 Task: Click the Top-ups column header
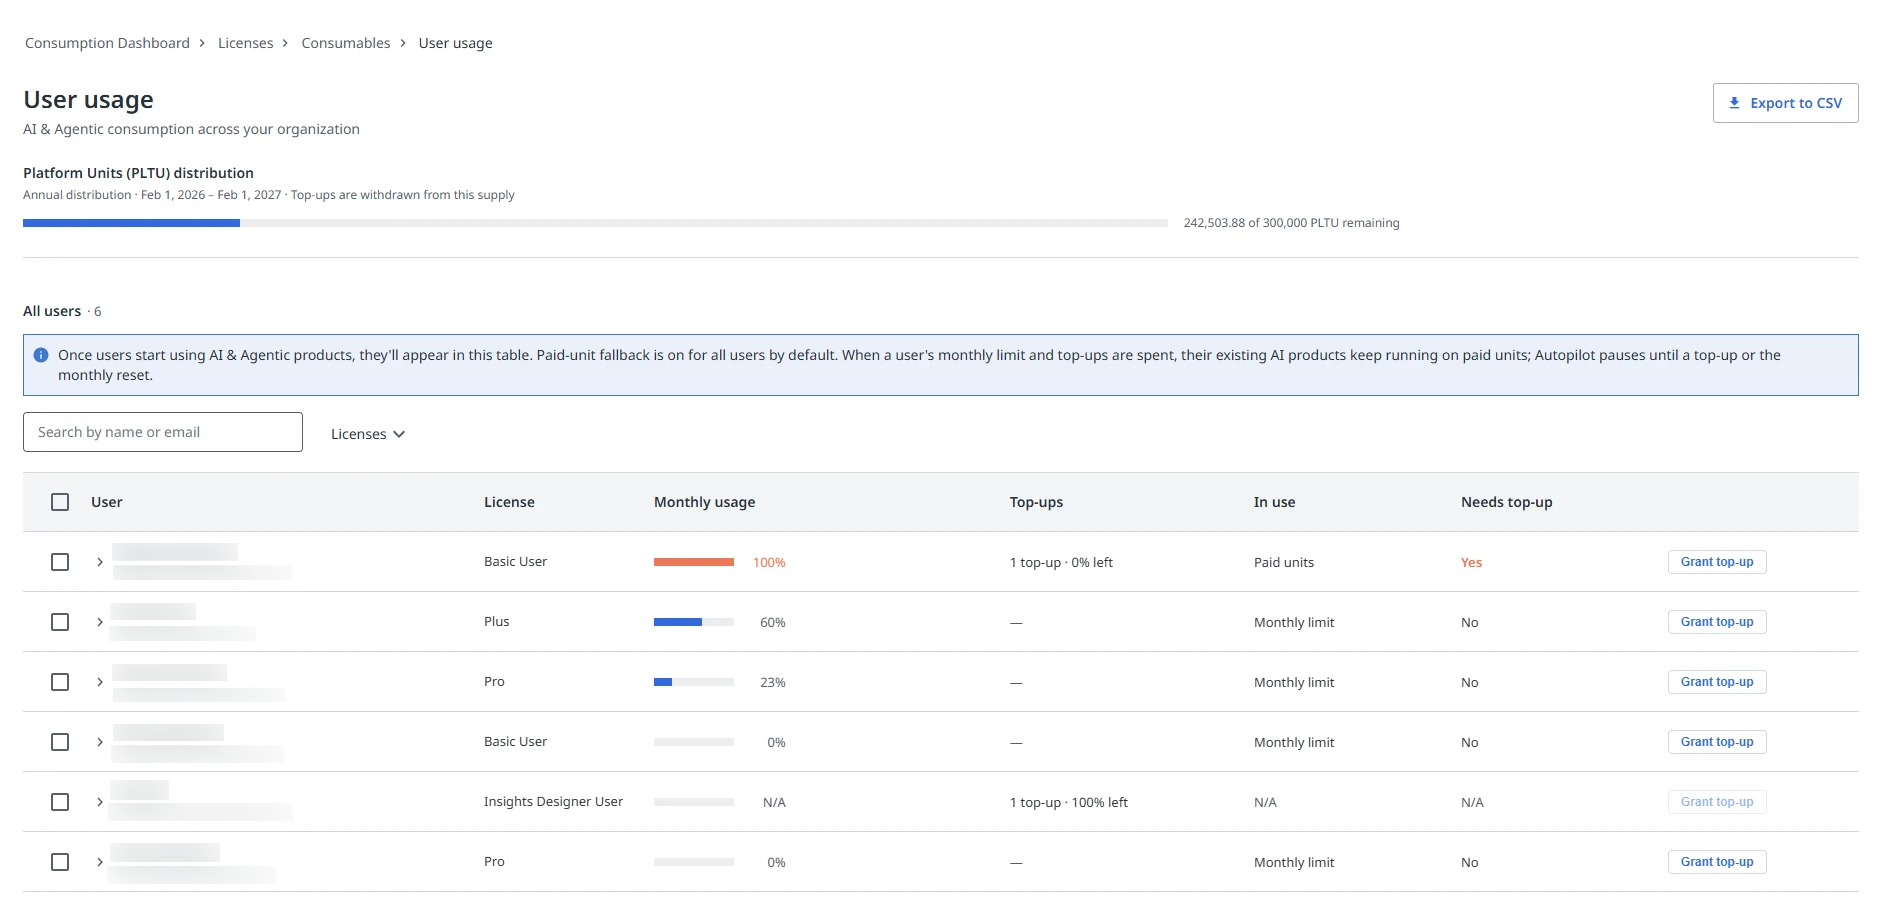(1036, 502)
